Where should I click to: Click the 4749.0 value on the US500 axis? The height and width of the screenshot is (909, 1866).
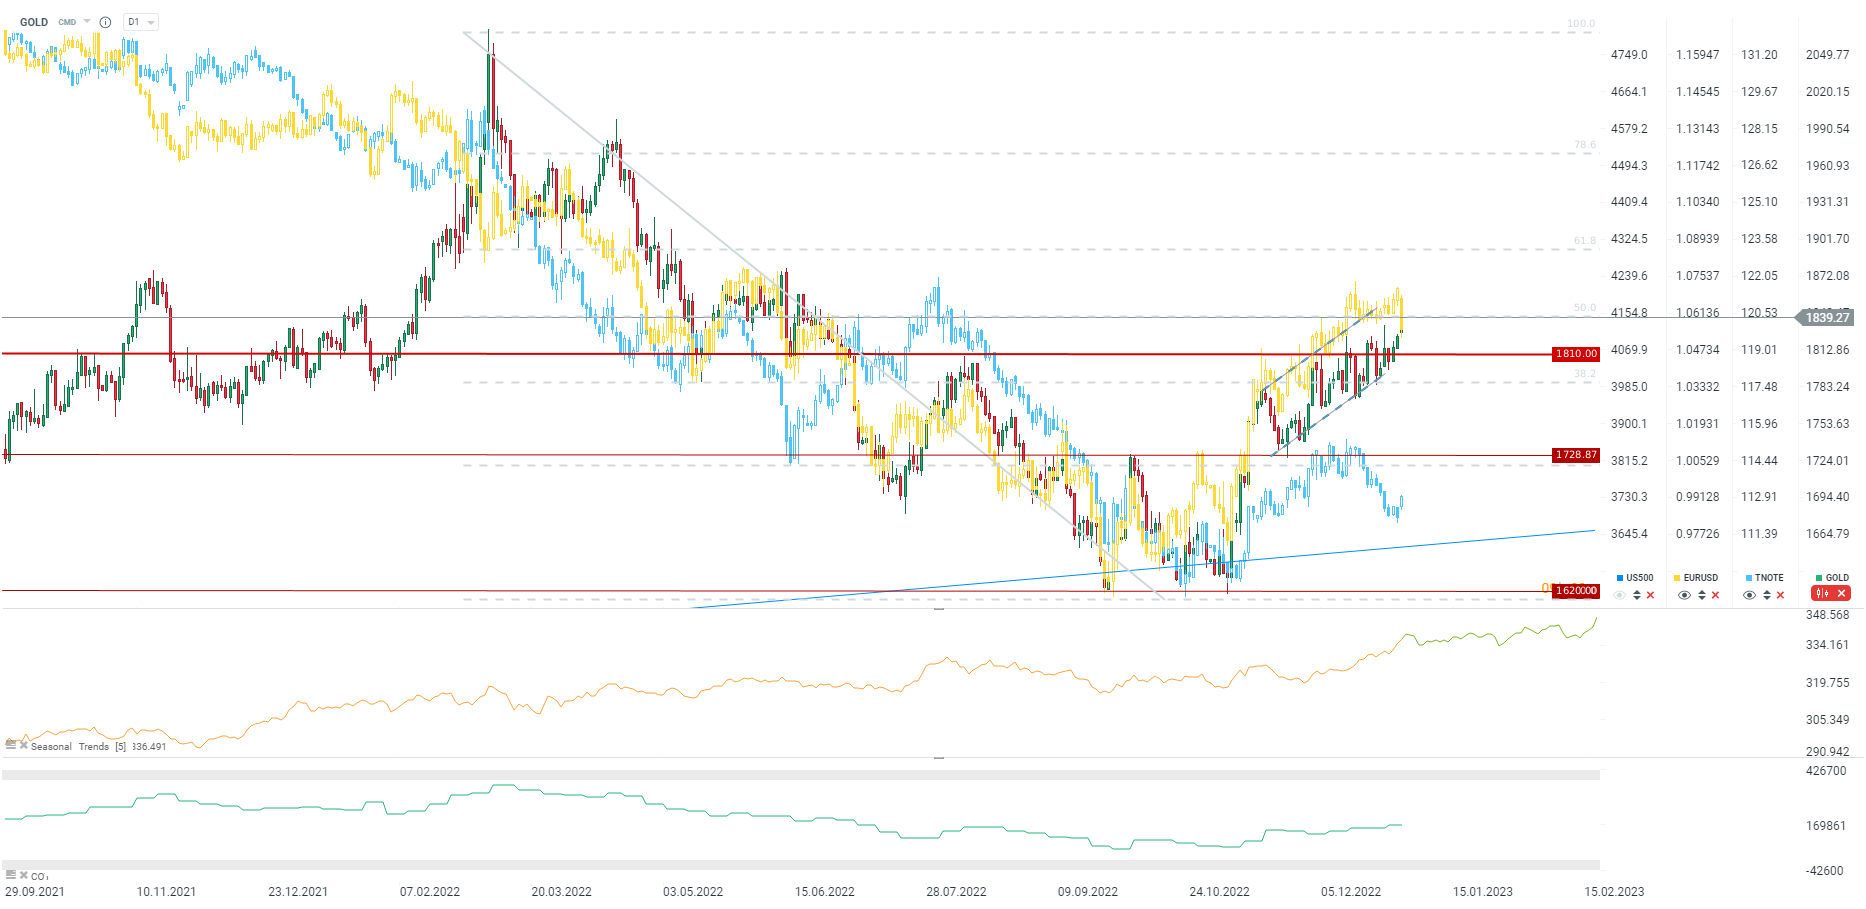coord(1629,55)
